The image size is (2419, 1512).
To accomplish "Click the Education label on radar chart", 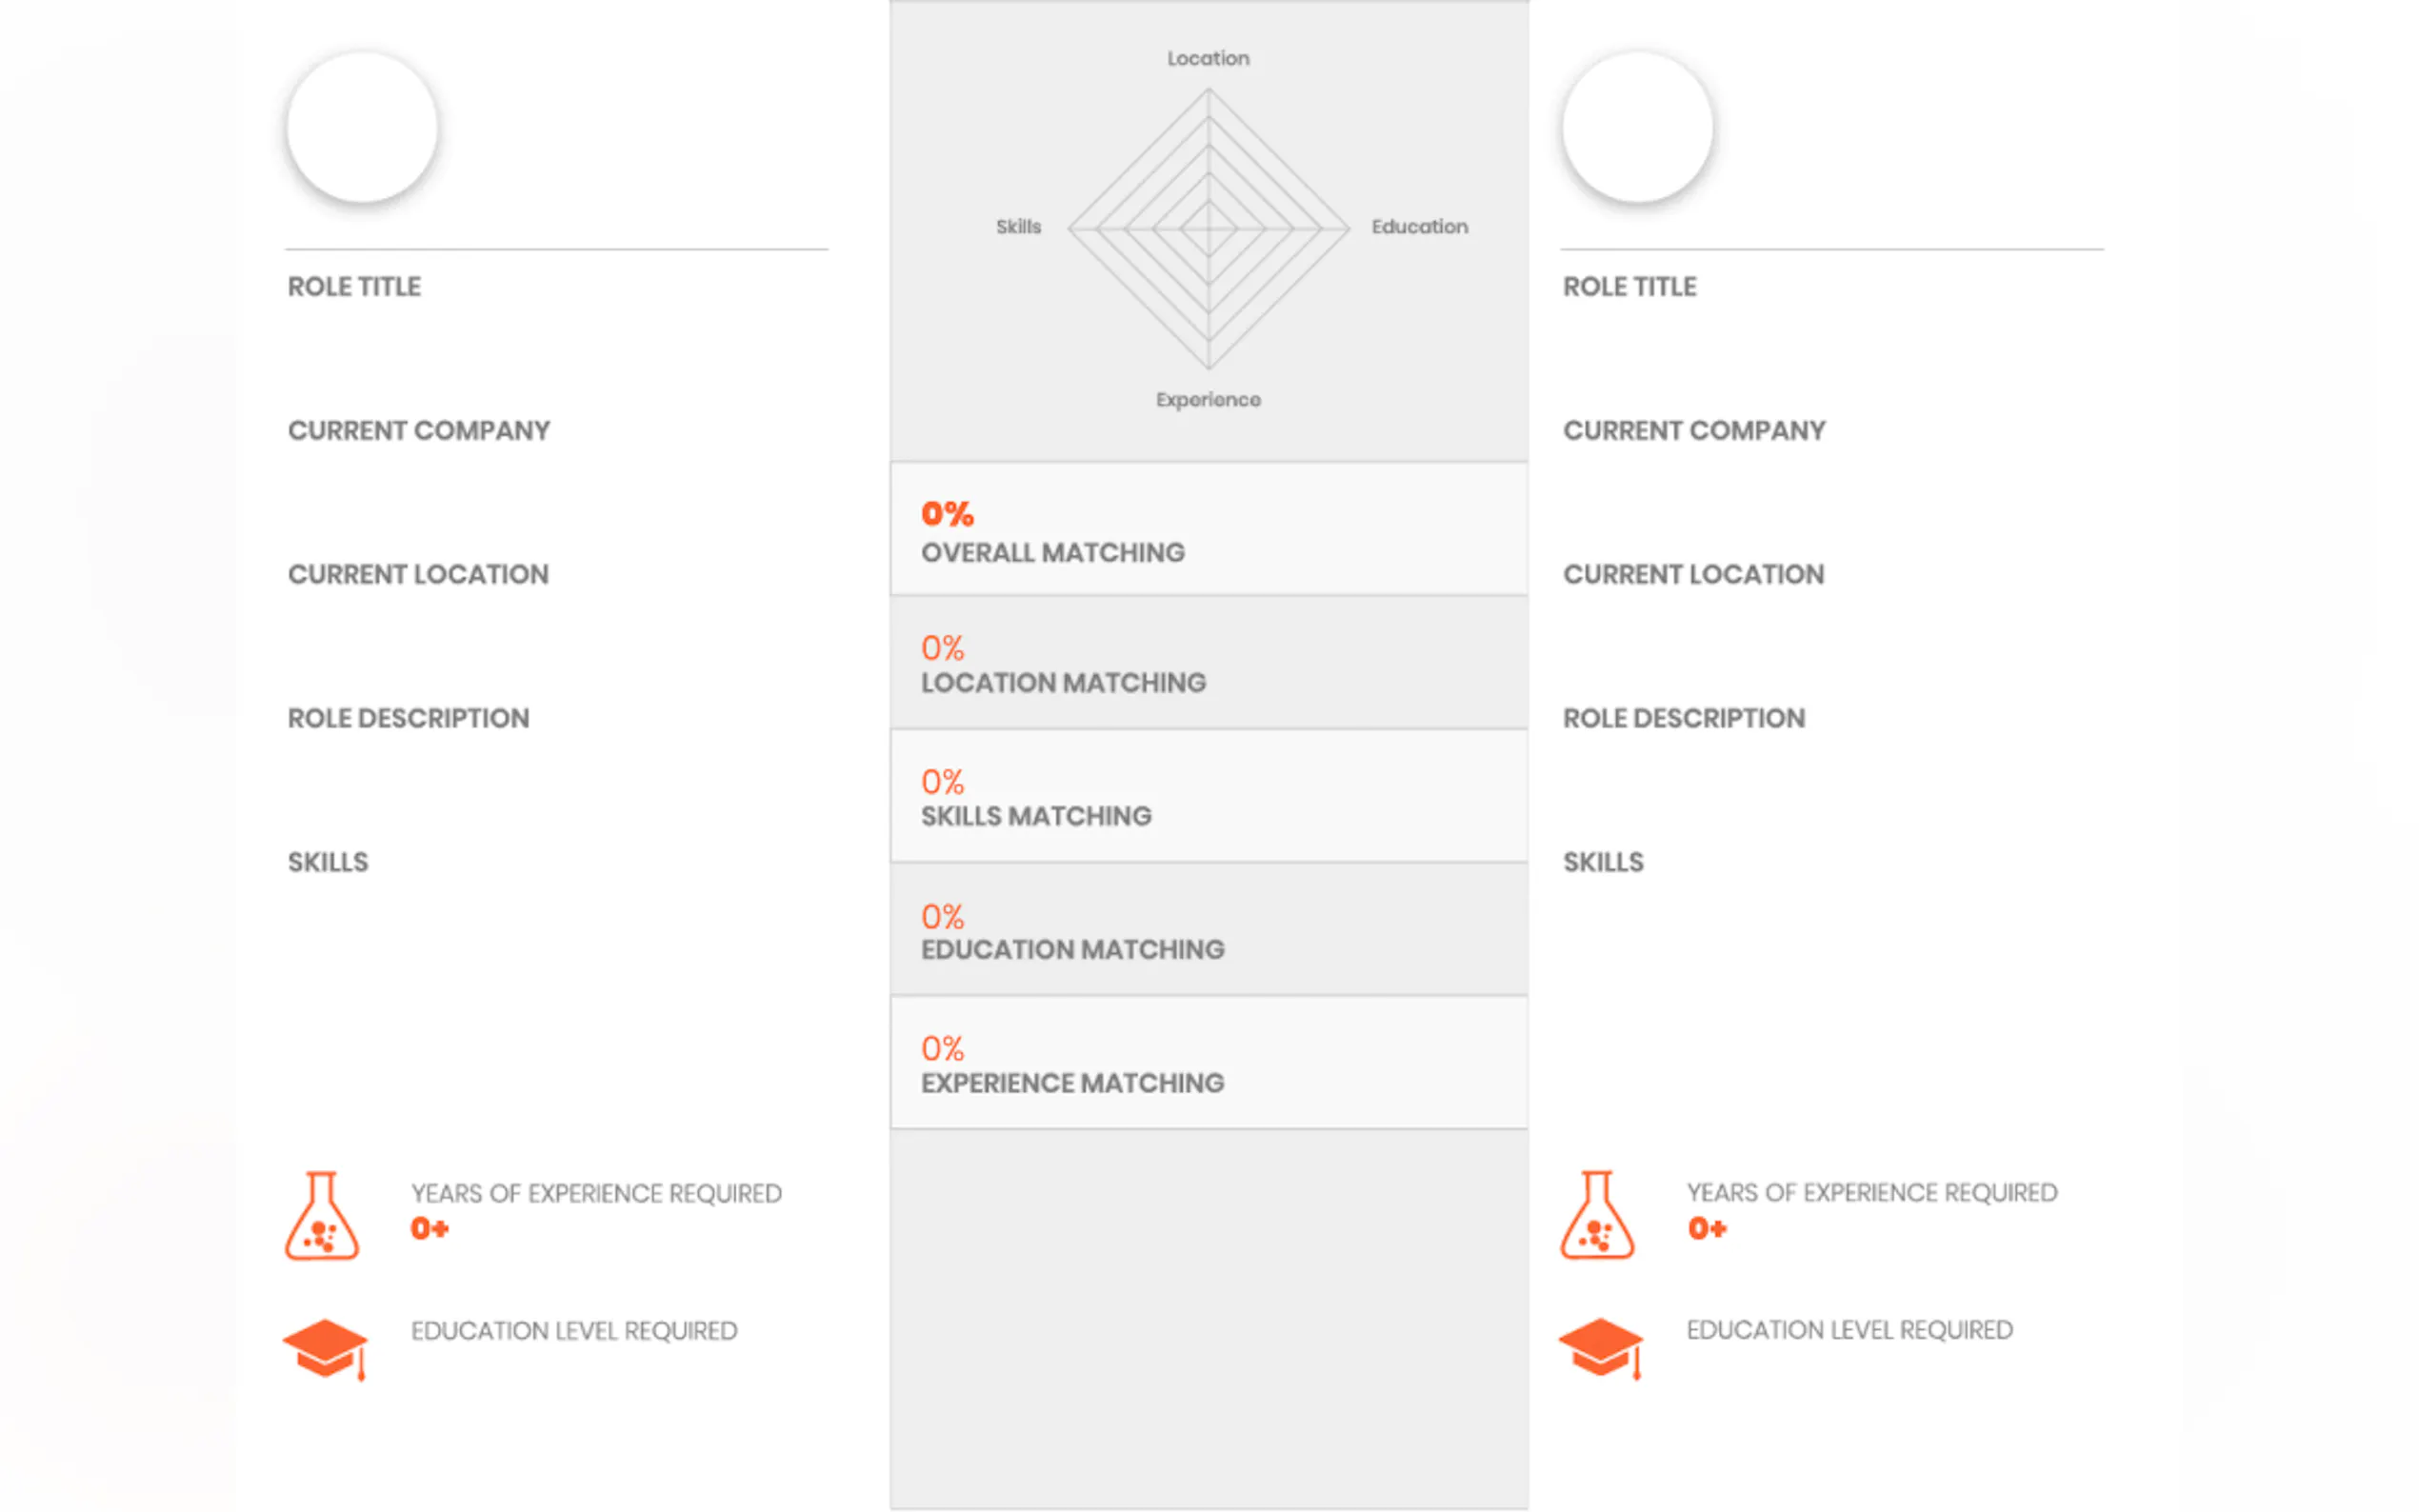I will coord(1419,227).
